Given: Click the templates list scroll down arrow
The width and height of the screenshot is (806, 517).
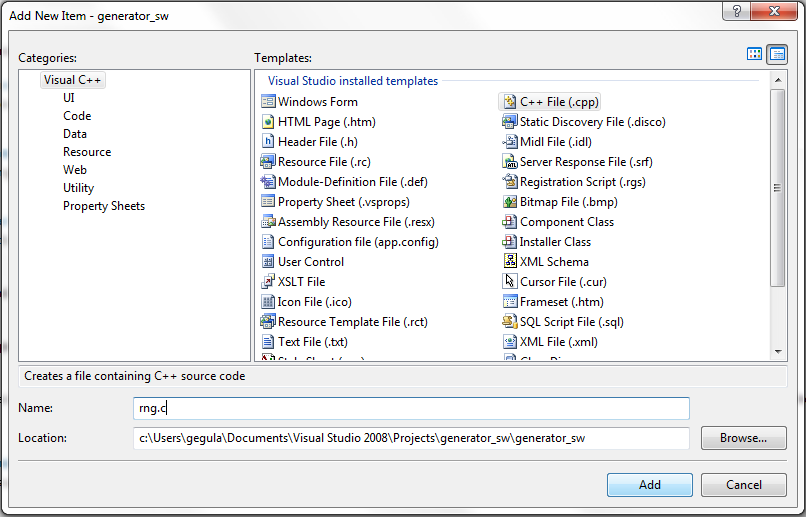Looking at the screenshot, I should (x=778, y=352).
